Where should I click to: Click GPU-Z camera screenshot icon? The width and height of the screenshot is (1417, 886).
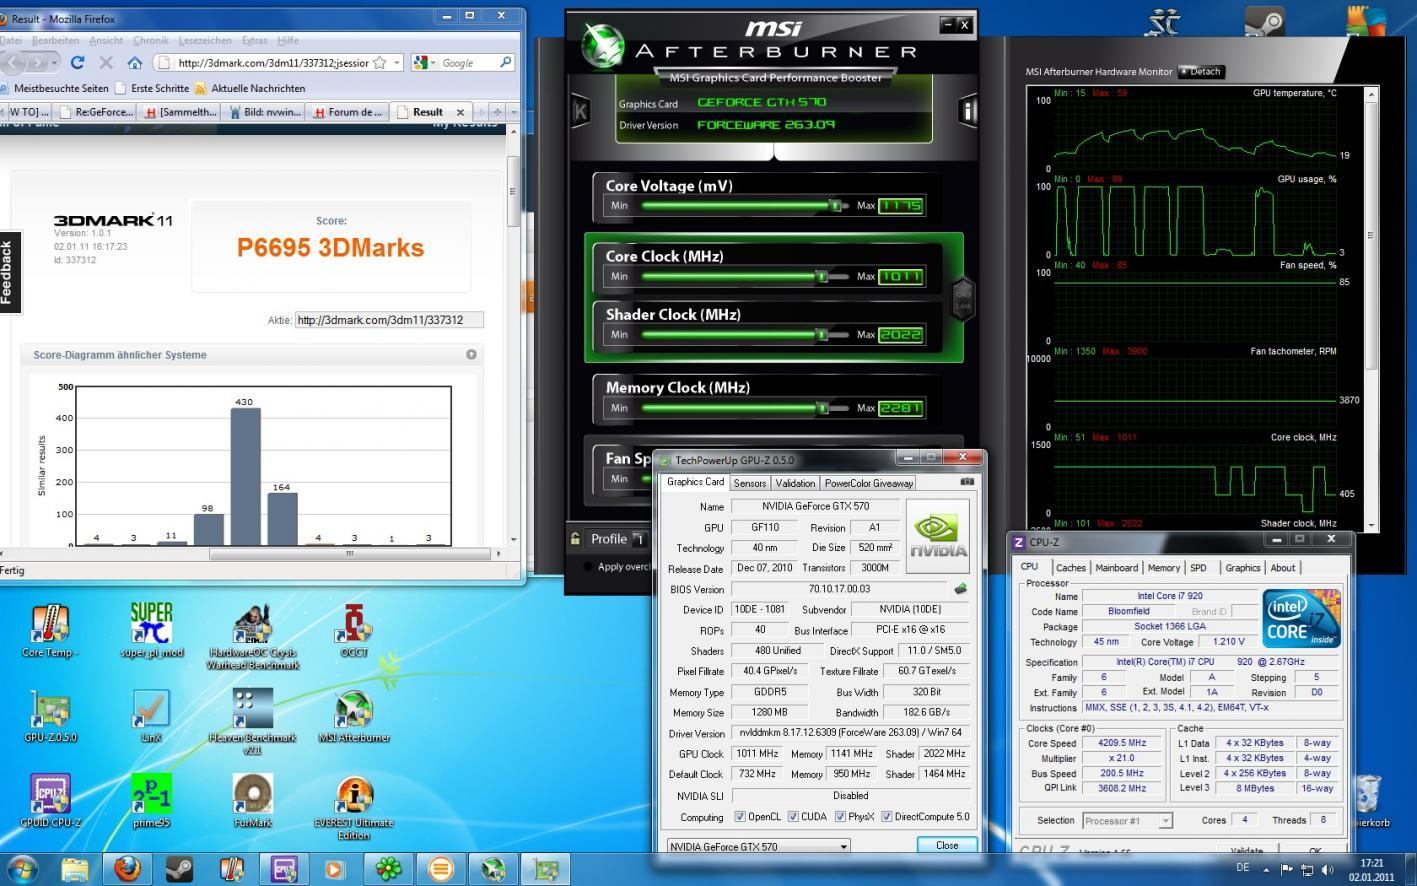point(967,482)
